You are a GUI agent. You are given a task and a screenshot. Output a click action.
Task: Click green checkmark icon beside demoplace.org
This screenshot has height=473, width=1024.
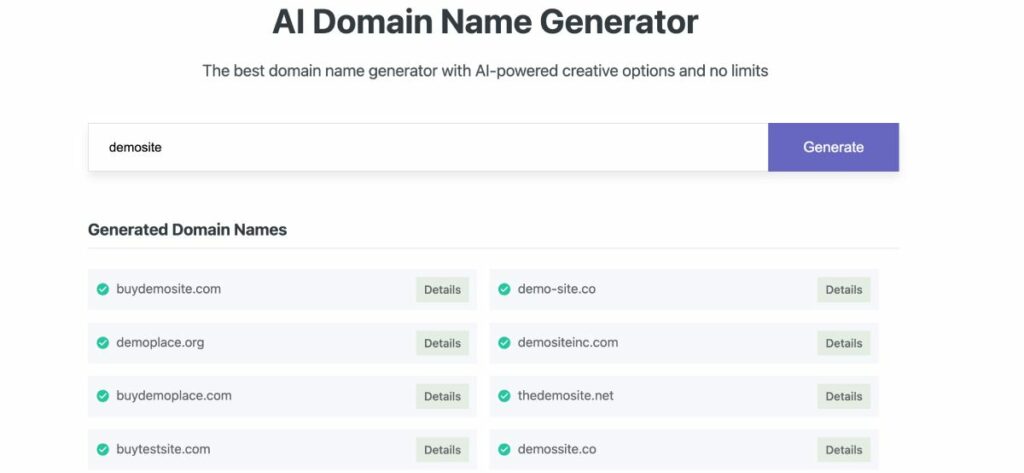(102, 343)
